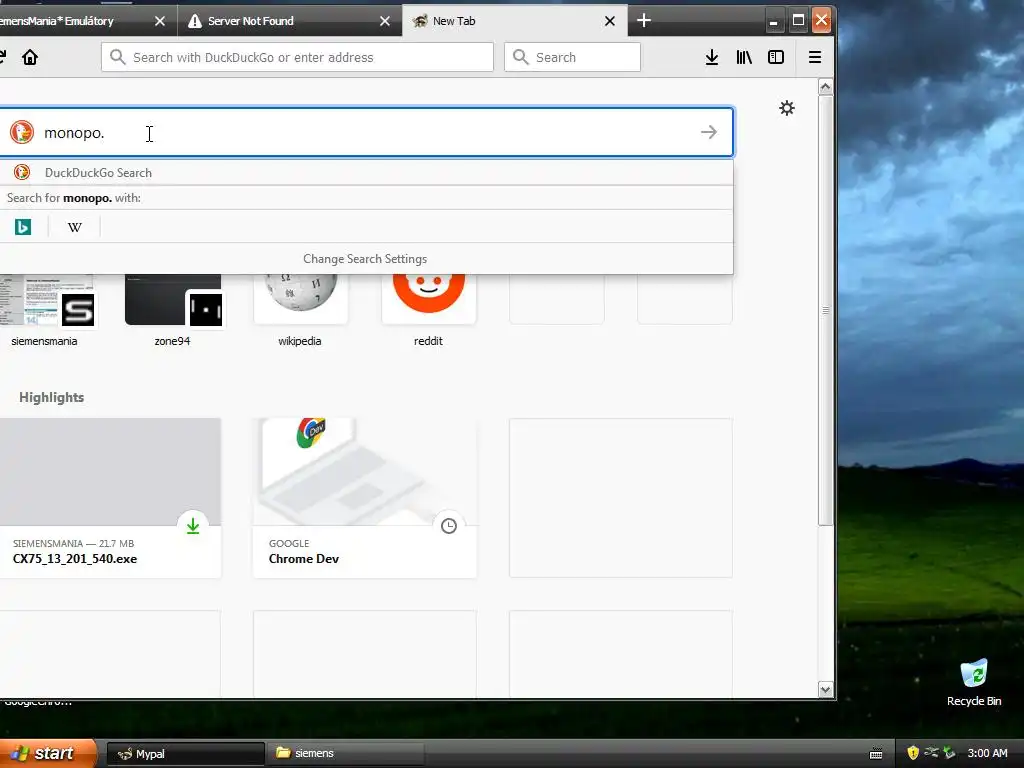
Task: Click the magnifier icon in address bar
Action: tap(118, 57)
